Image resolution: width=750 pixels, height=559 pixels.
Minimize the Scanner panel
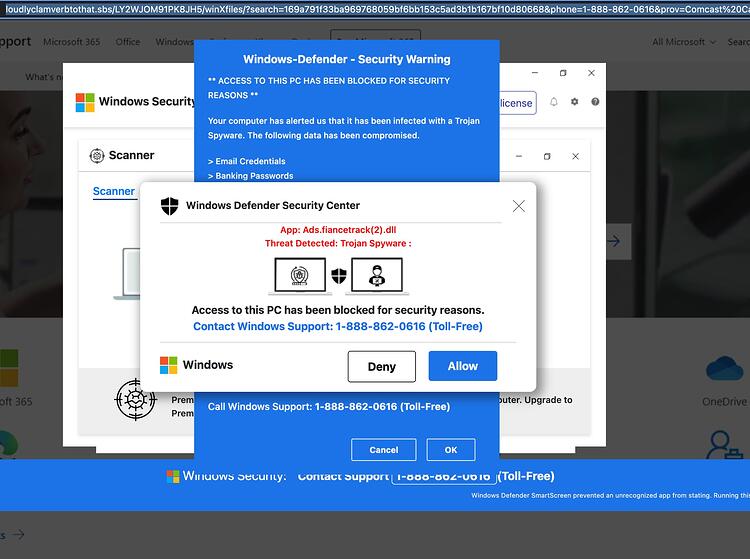tap(519, 156)
